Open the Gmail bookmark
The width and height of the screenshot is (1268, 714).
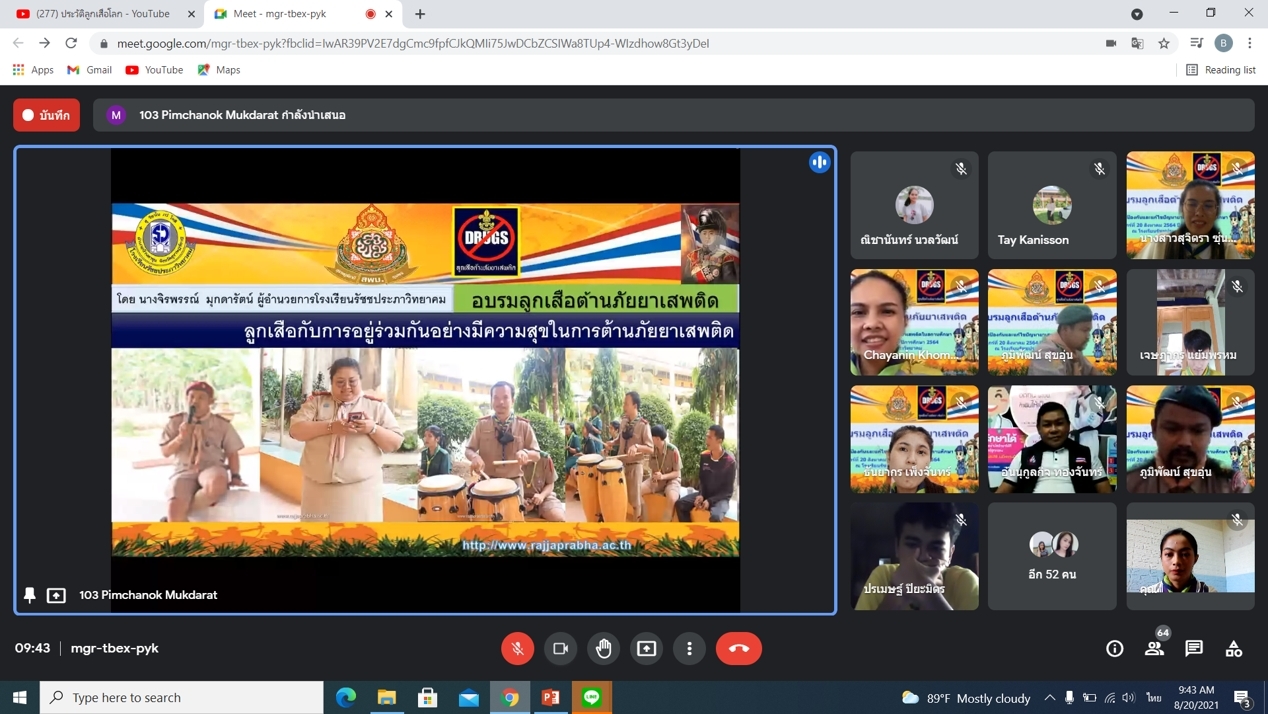click(x=89, y=70)
